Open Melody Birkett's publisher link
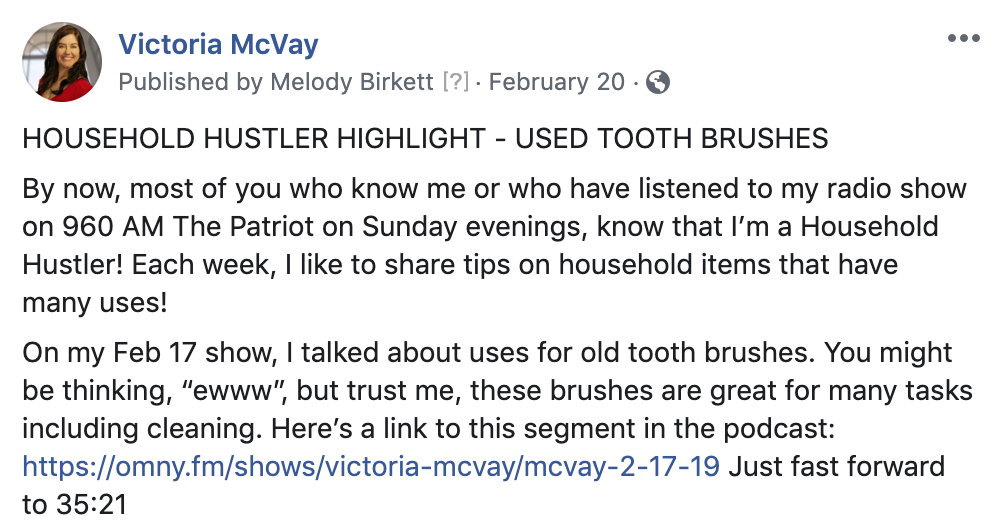The image size is (994, 532). pos(352,82)
